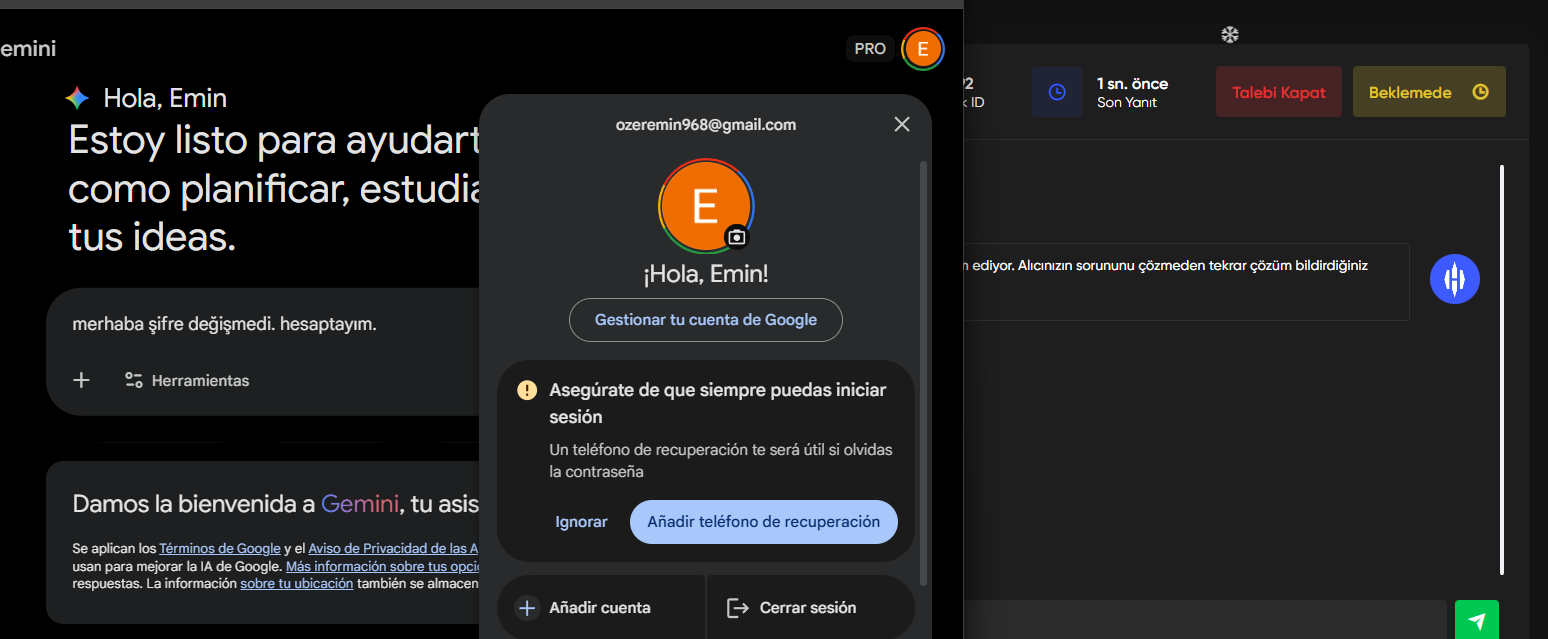Click the Gemini sparkle star icon
Viewport: 1548px width, 639px height.
click(x=77, y=98)
